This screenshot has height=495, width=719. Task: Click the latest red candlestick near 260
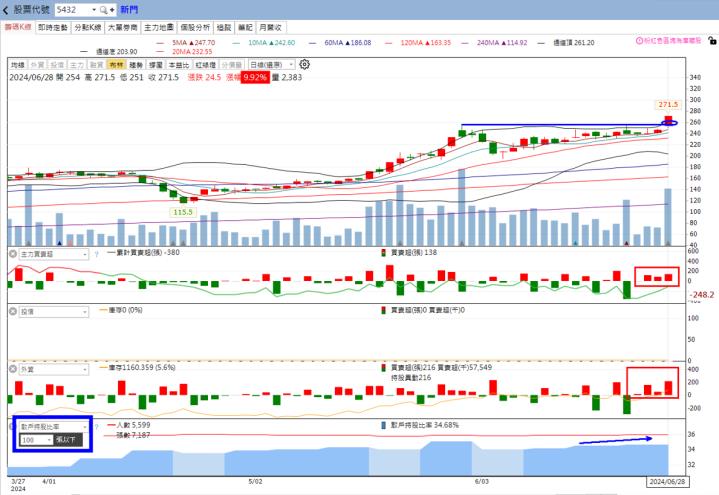[x=669, y=121]
